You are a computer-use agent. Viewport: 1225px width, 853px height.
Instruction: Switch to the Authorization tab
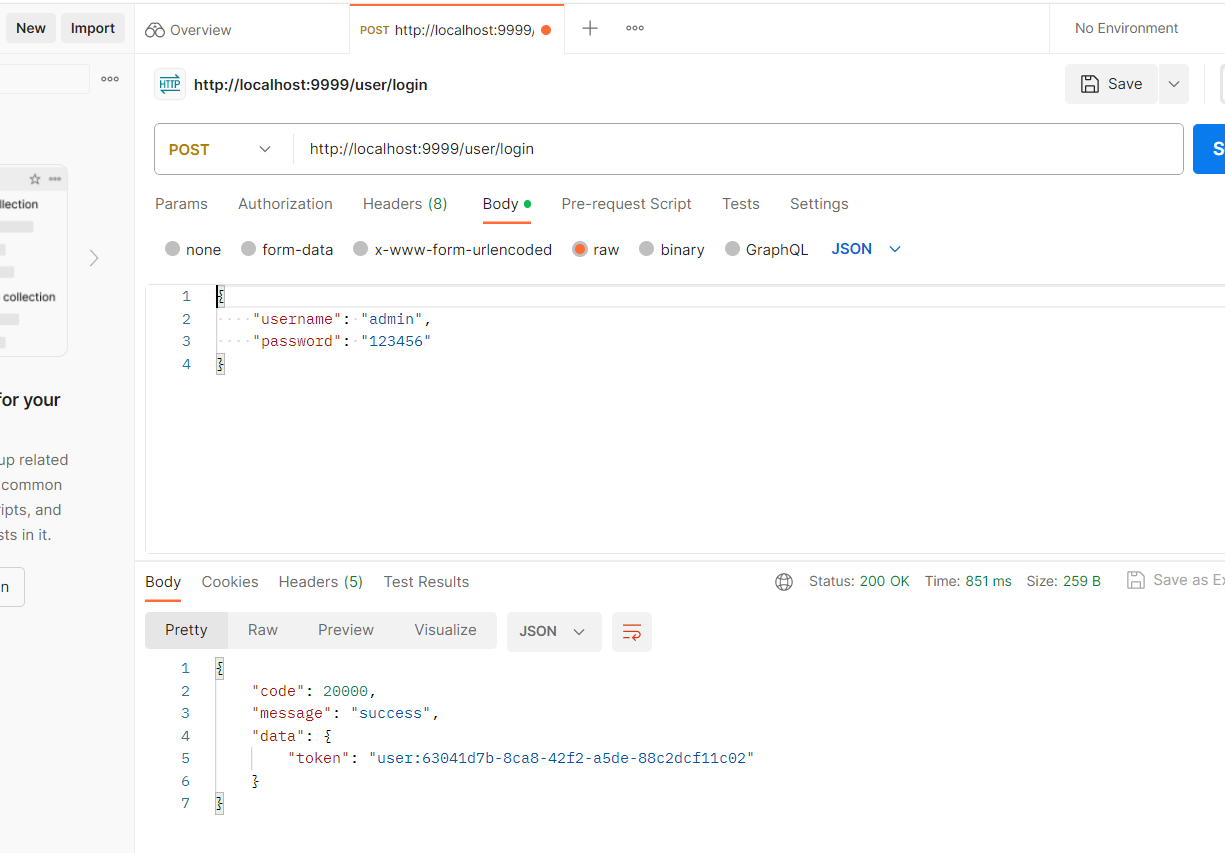(285, 204)
